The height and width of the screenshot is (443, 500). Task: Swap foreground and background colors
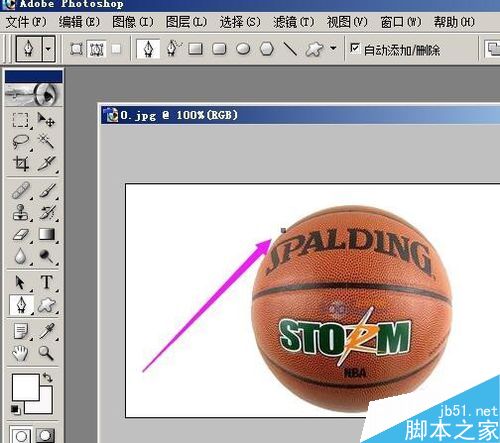pos(48,377)
